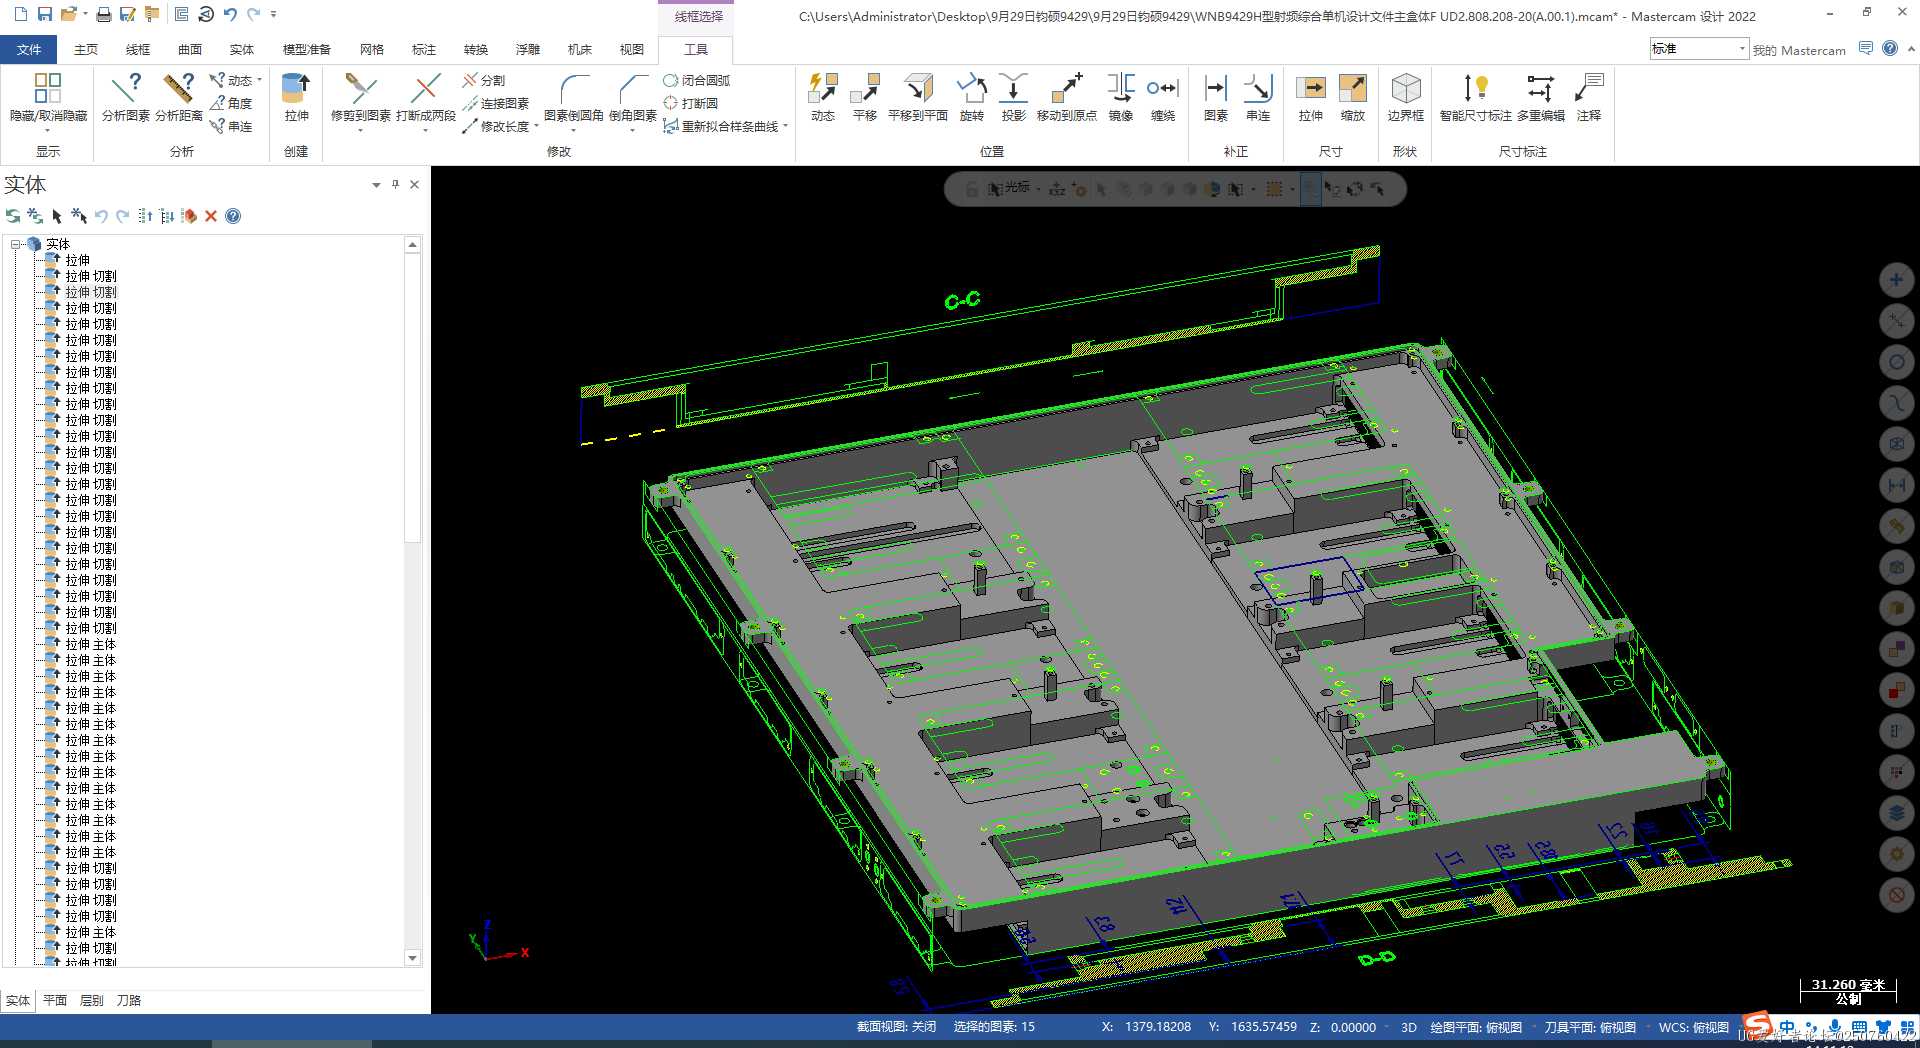
Task: Toggle AutoCursor XYZ fast point on selection bar
Action: point(1057,188)
